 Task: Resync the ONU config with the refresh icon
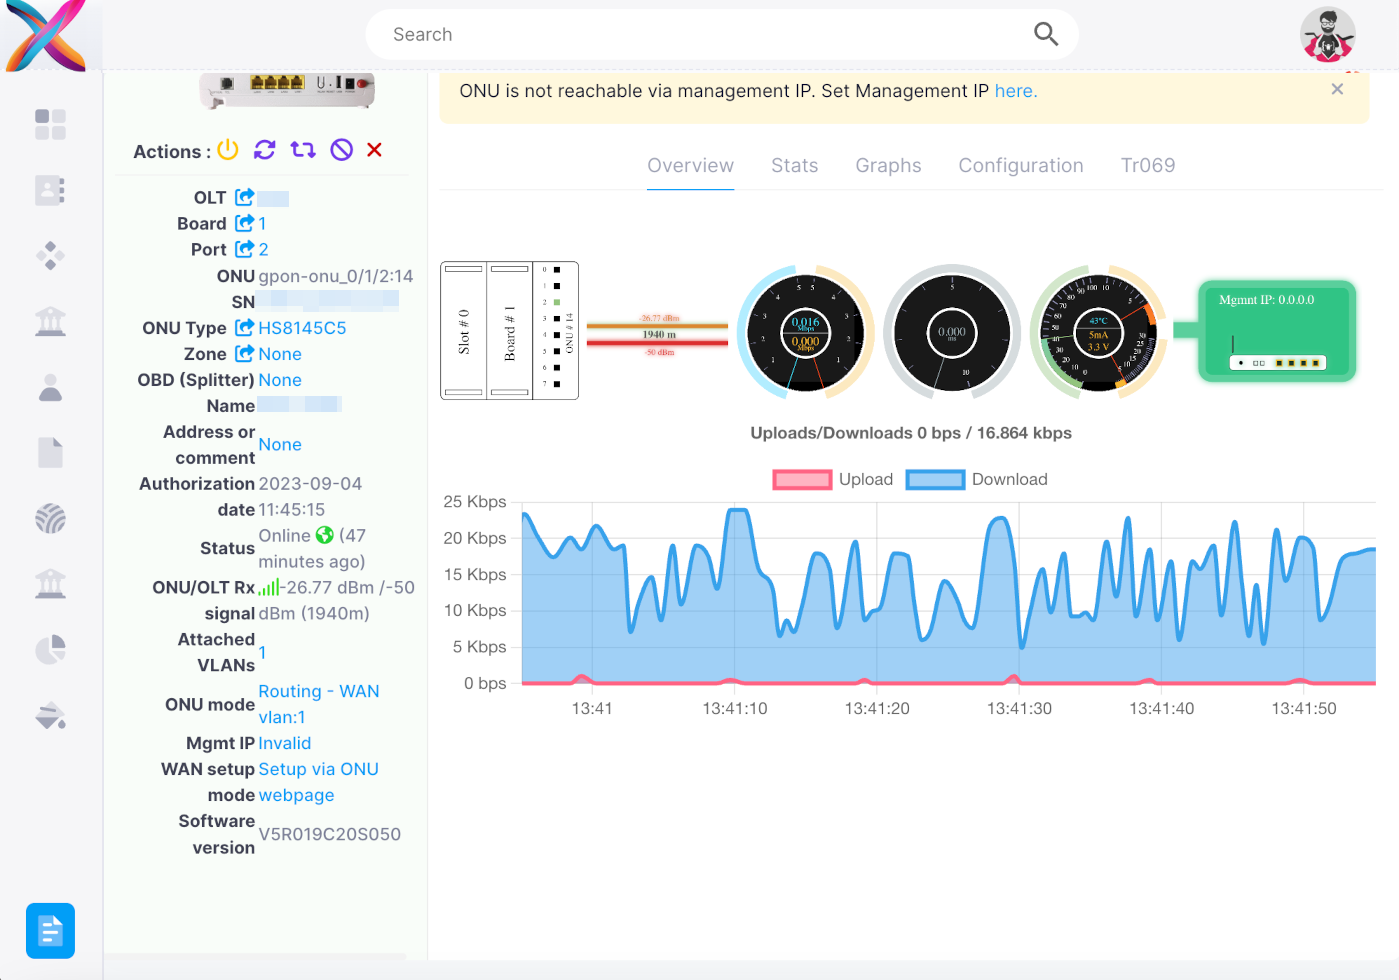(264, 150)
